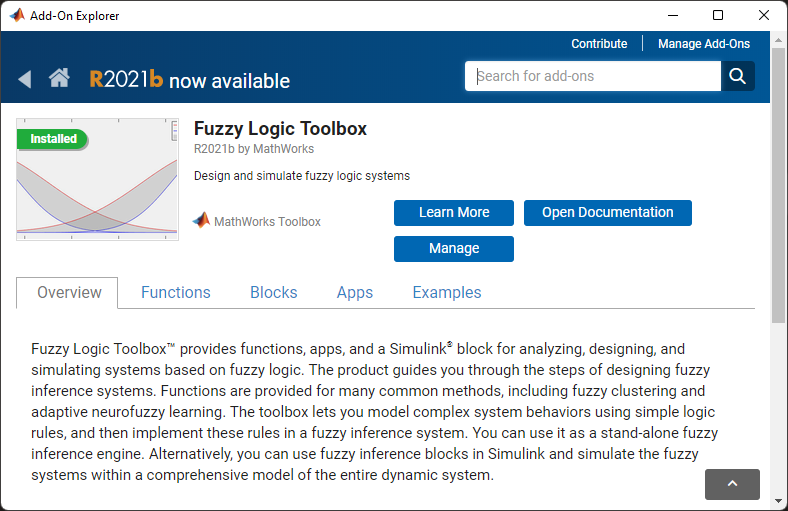The image size is (788, 511).
Task: Click the MathWorks Toolbox logo icon
Action: pos(201,221)
